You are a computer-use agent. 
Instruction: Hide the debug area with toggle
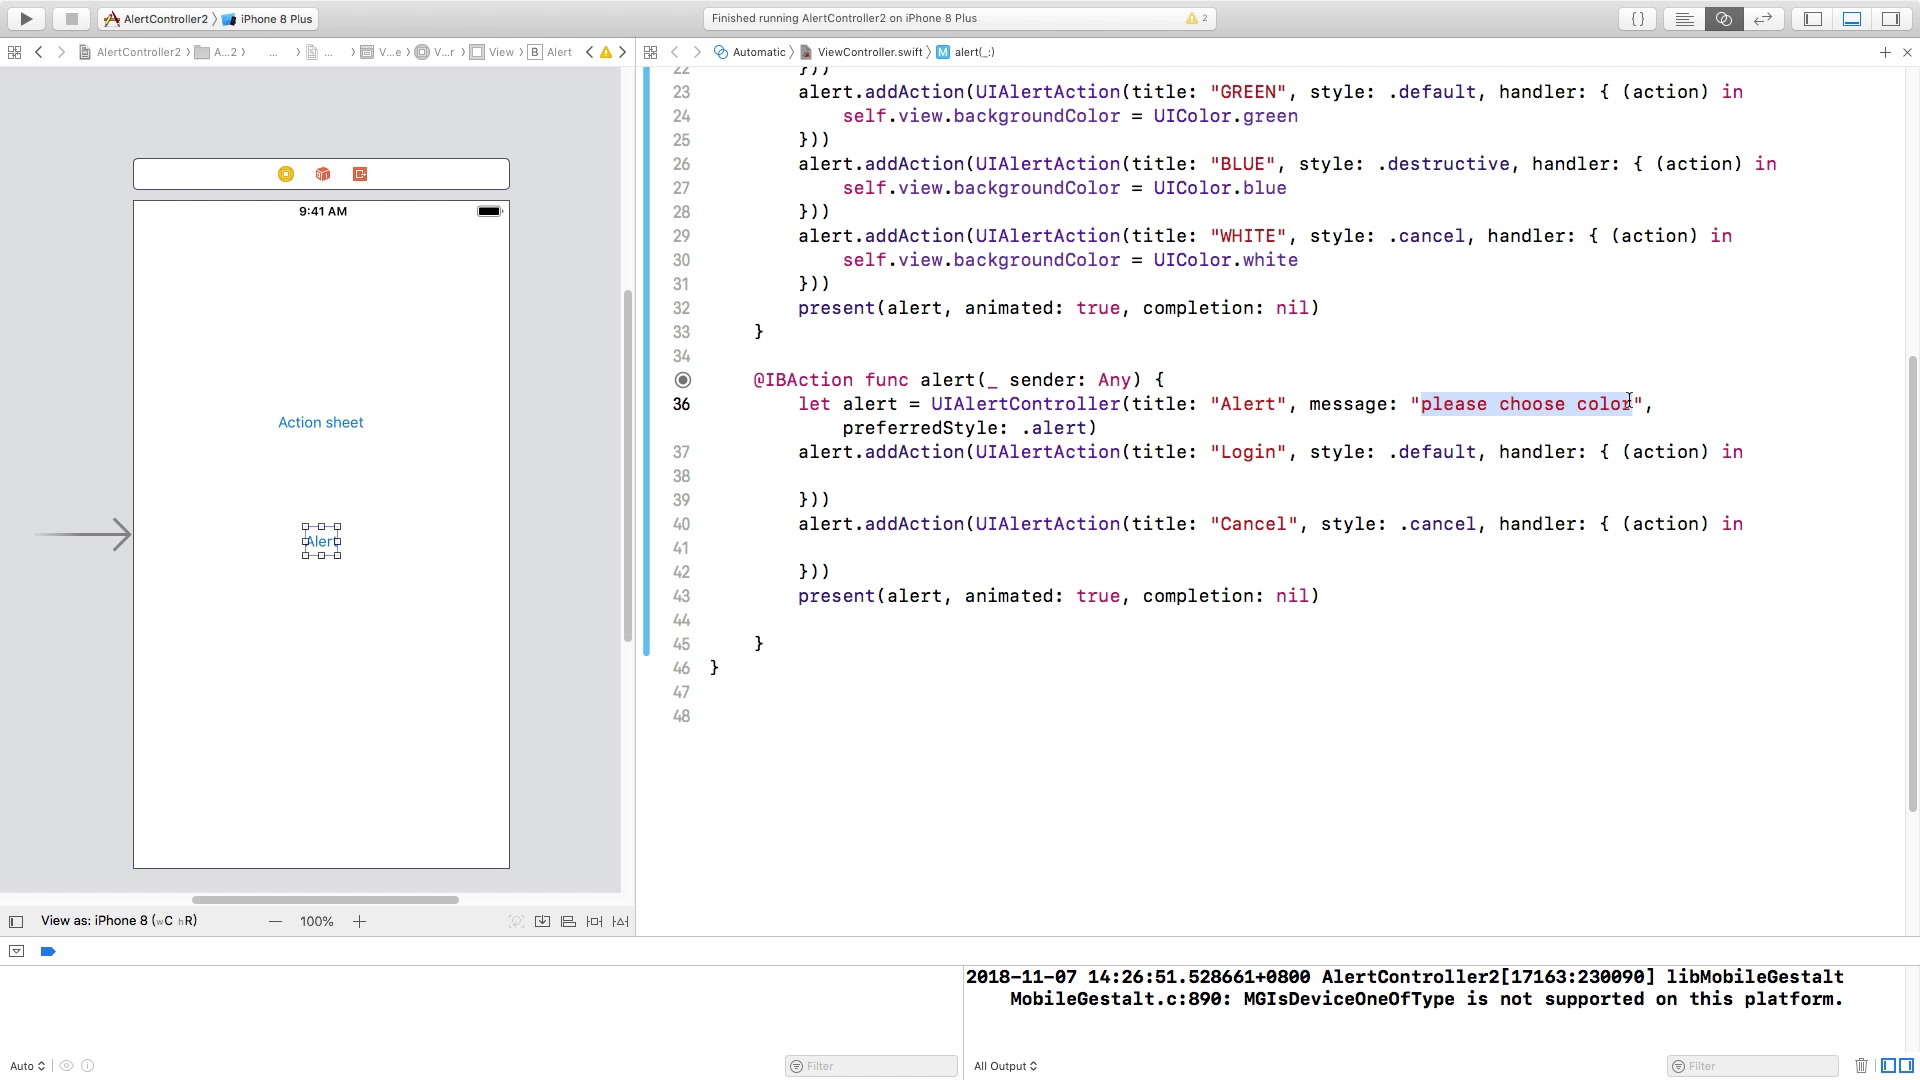16,951
